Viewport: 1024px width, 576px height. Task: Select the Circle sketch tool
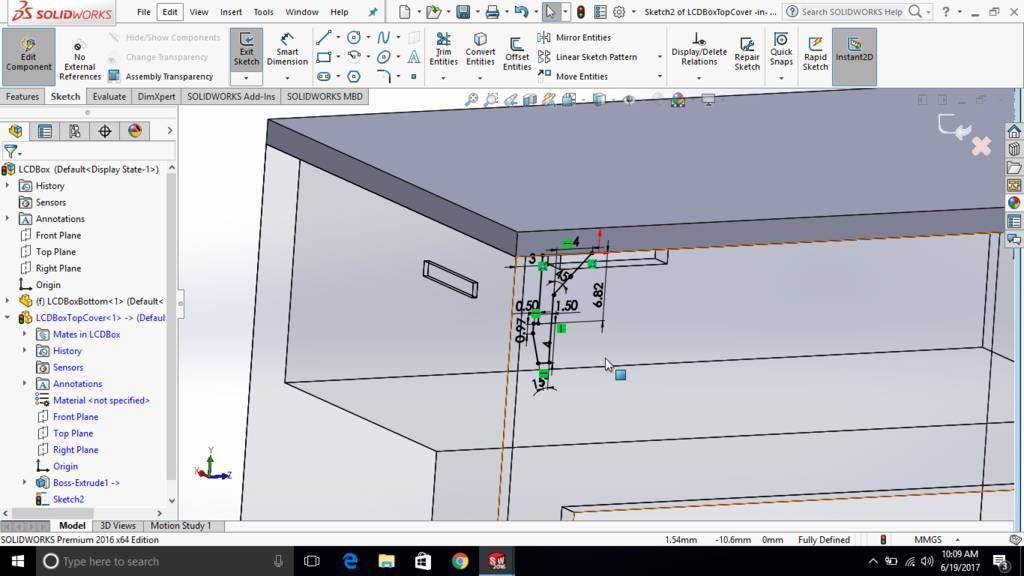[354, 37]
